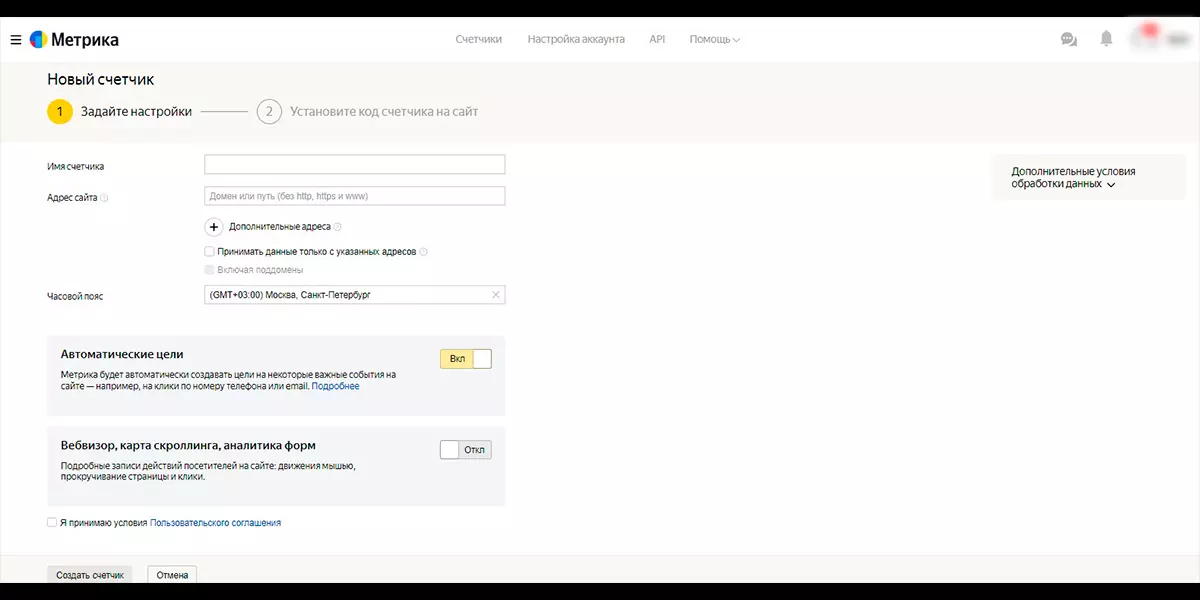Image resolution: width=1200 pixels, height=600 pixels.
Task: Click the help icon beside Адрес сайта
Action: 104,198
